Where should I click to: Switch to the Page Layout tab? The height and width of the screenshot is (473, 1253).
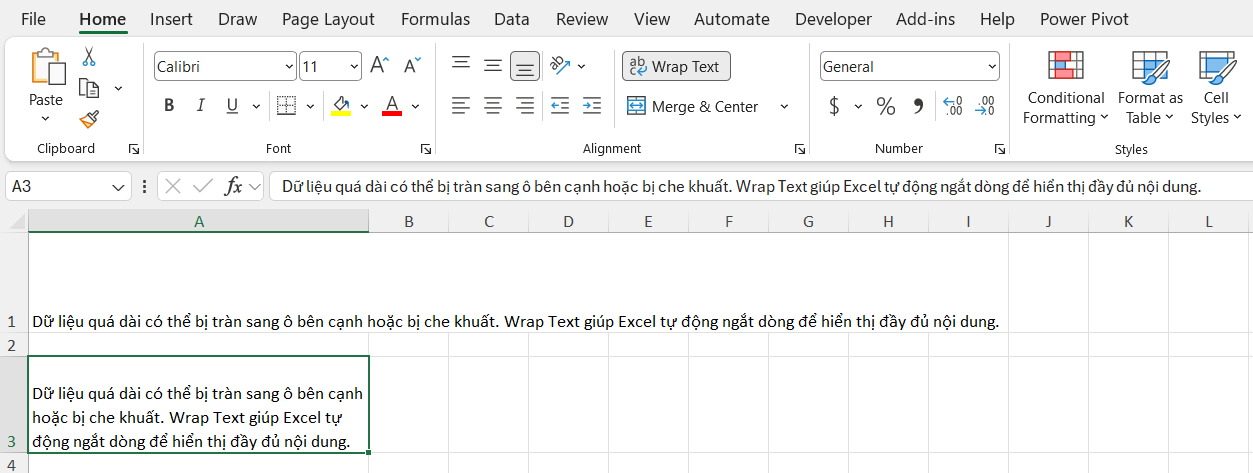point(328,19)
